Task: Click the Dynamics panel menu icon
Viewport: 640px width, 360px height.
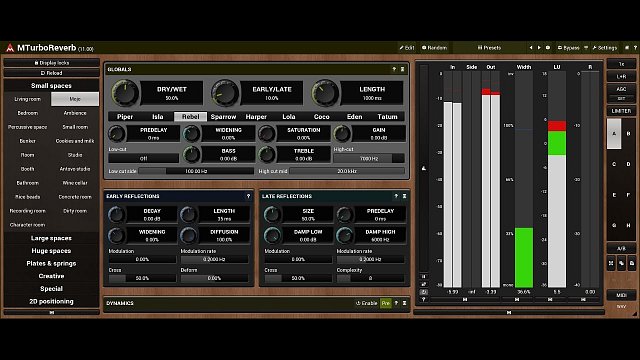Action: point(404,303)
